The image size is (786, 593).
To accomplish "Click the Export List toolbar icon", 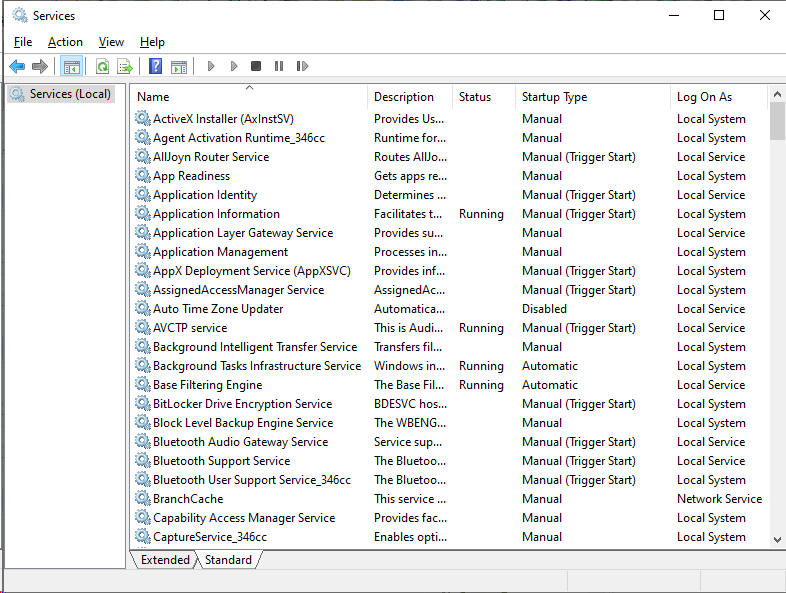I will (x=125, y=66).
